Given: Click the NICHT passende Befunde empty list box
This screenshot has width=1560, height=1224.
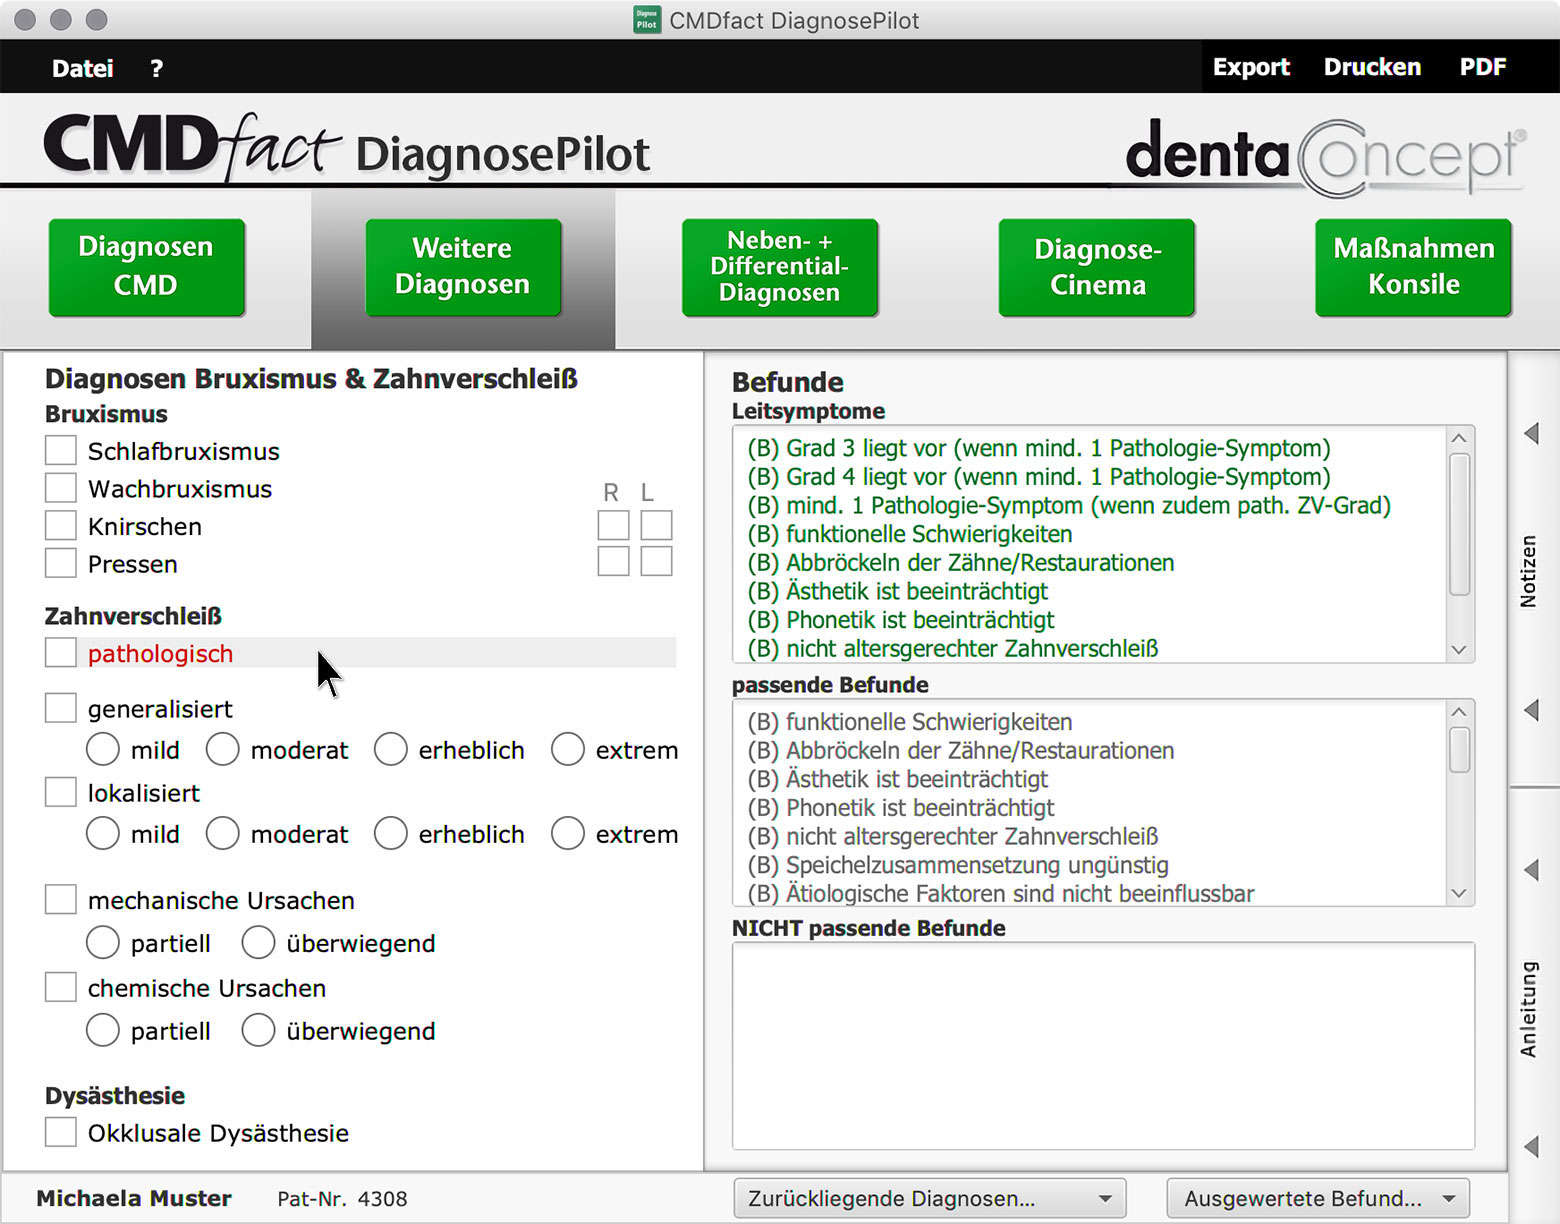Looking at the screenshot, I should [1103, 1046].
